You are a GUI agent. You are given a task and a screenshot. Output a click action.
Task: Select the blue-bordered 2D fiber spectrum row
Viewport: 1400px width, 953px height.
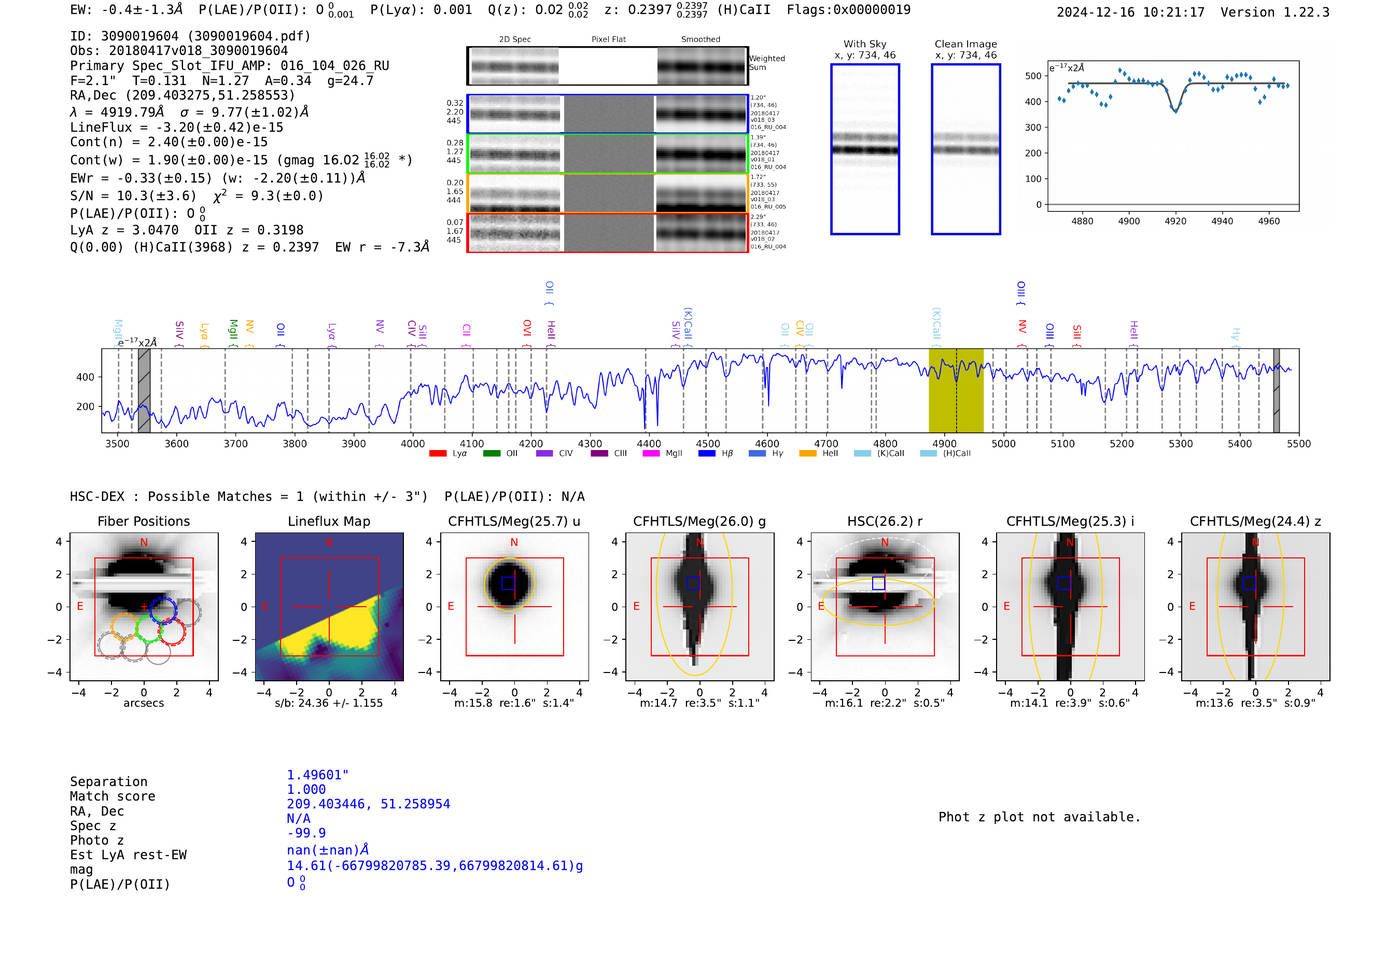point(607,114)
